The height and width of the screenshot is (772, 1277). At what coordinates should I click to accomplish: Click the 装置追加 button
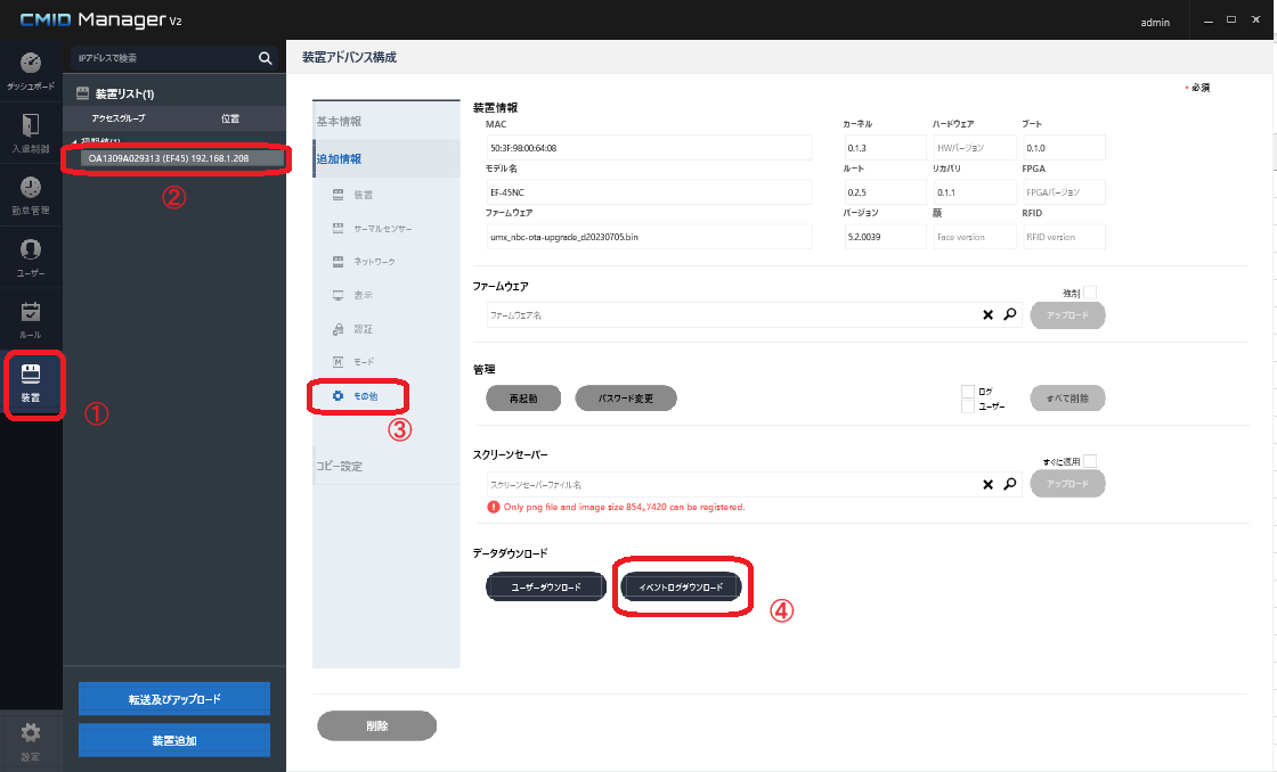(x=174, y=741)
